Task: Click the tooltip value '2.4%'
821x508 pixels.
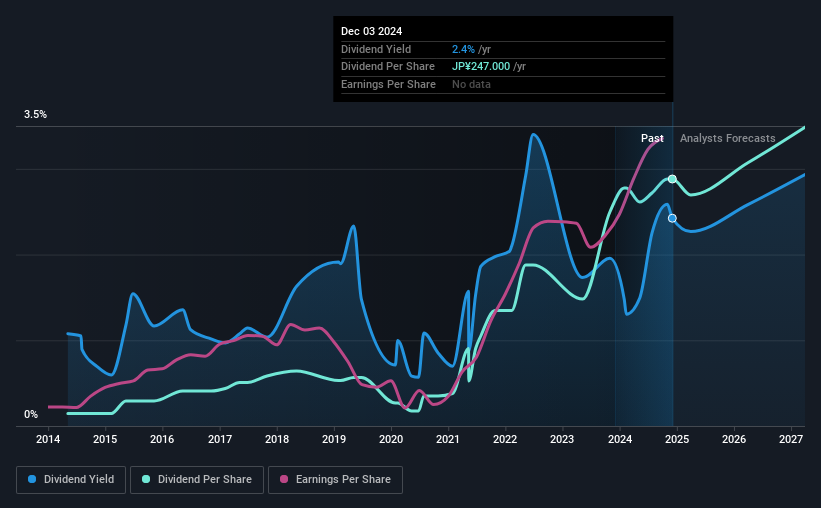Action: (463, 49)
